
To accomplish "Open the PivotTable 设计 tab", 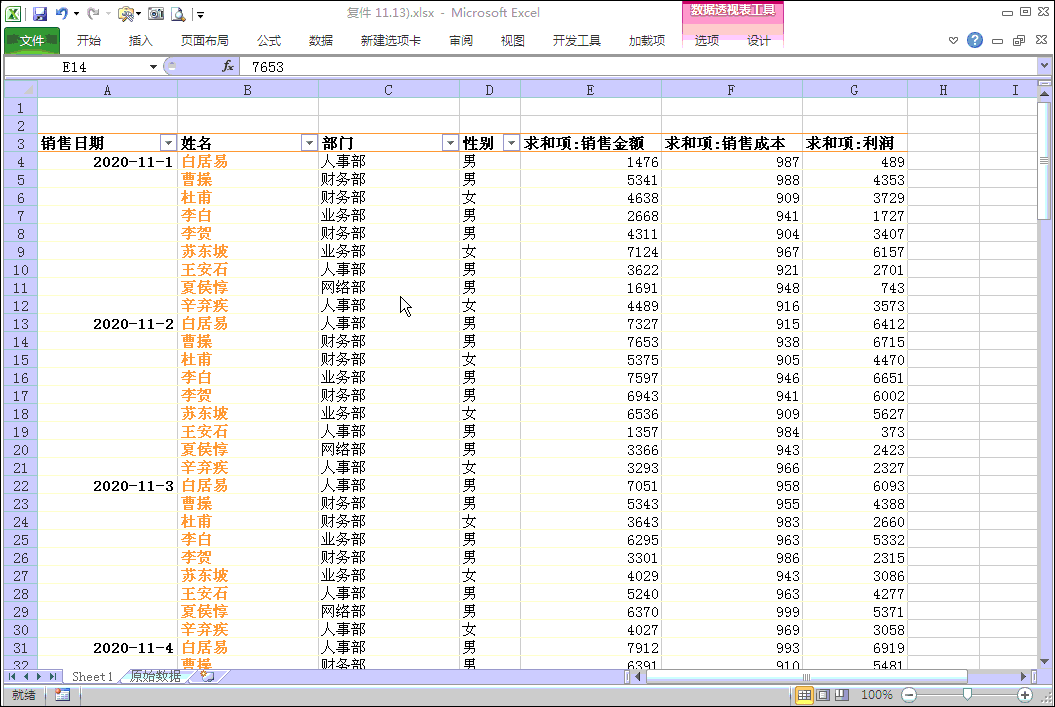I will click(758, 40).
